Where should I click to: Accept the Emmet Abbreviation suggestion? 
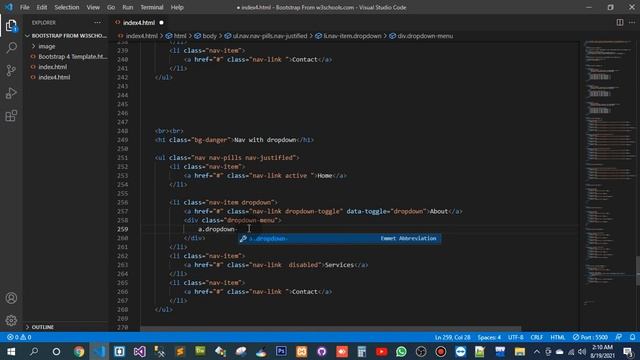[x=340, y=238]
